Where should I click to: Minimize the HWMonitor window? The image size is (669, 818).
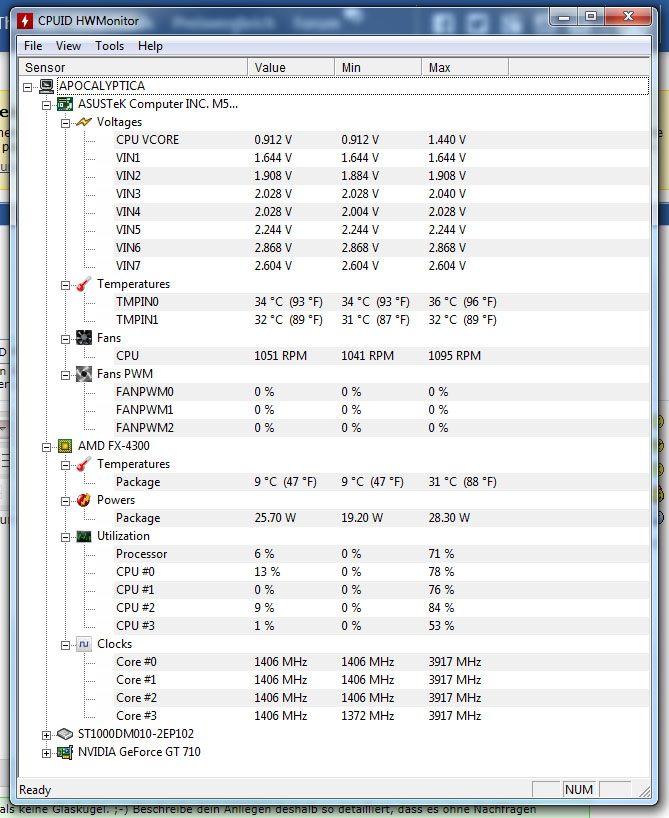[x=564, y=17]
